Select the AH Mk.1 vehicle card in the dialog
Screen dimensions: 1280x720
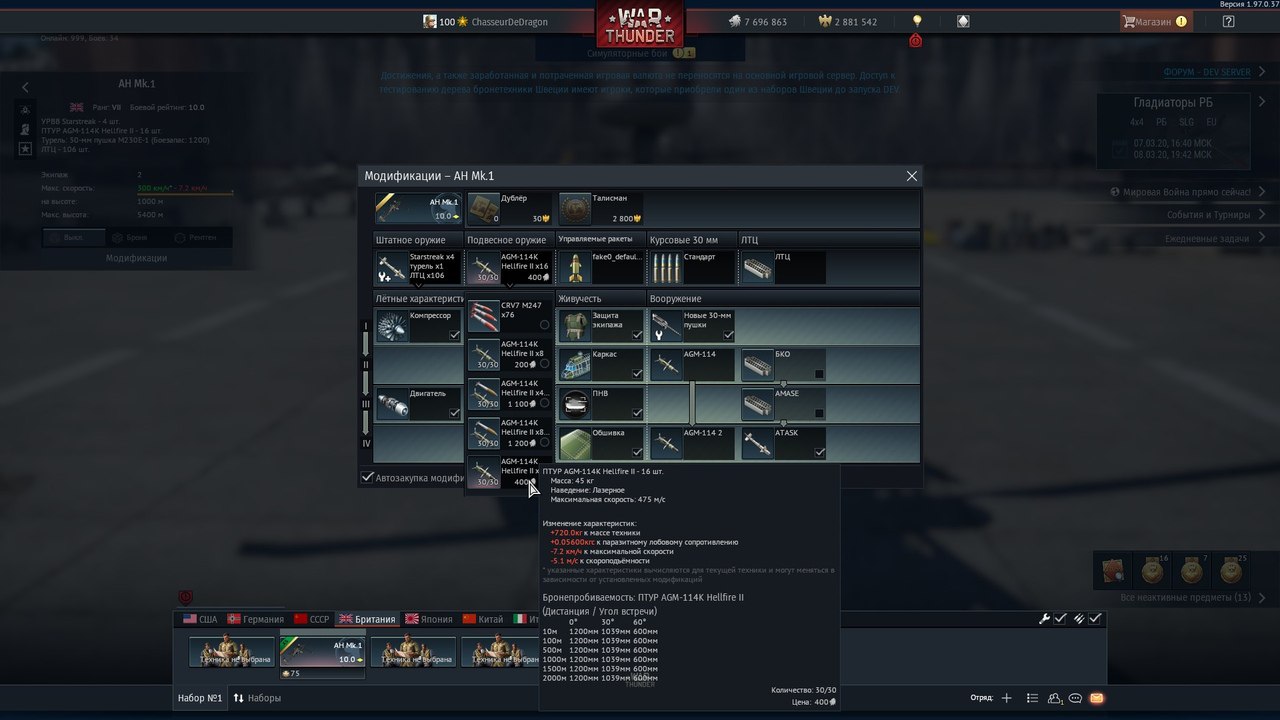click(419, 209)
